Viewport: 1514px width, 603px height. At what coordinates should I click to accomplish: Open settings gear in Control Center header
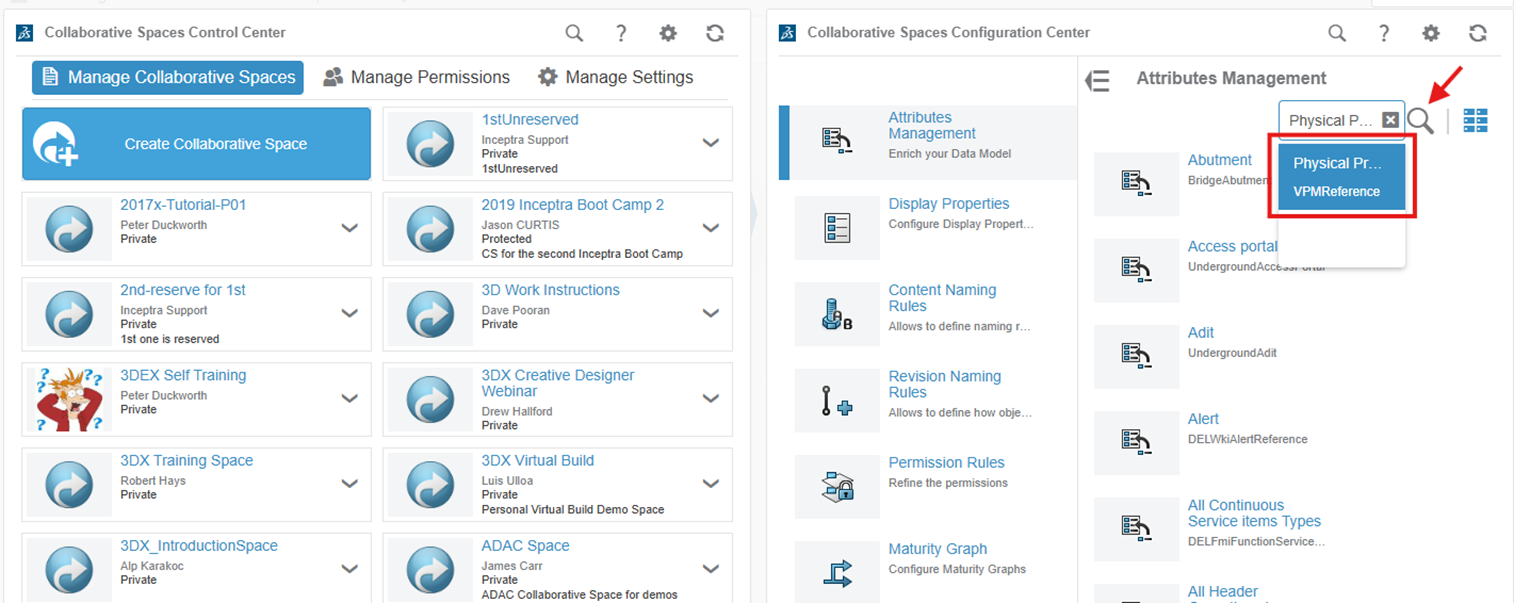click(x=668, y=33)
